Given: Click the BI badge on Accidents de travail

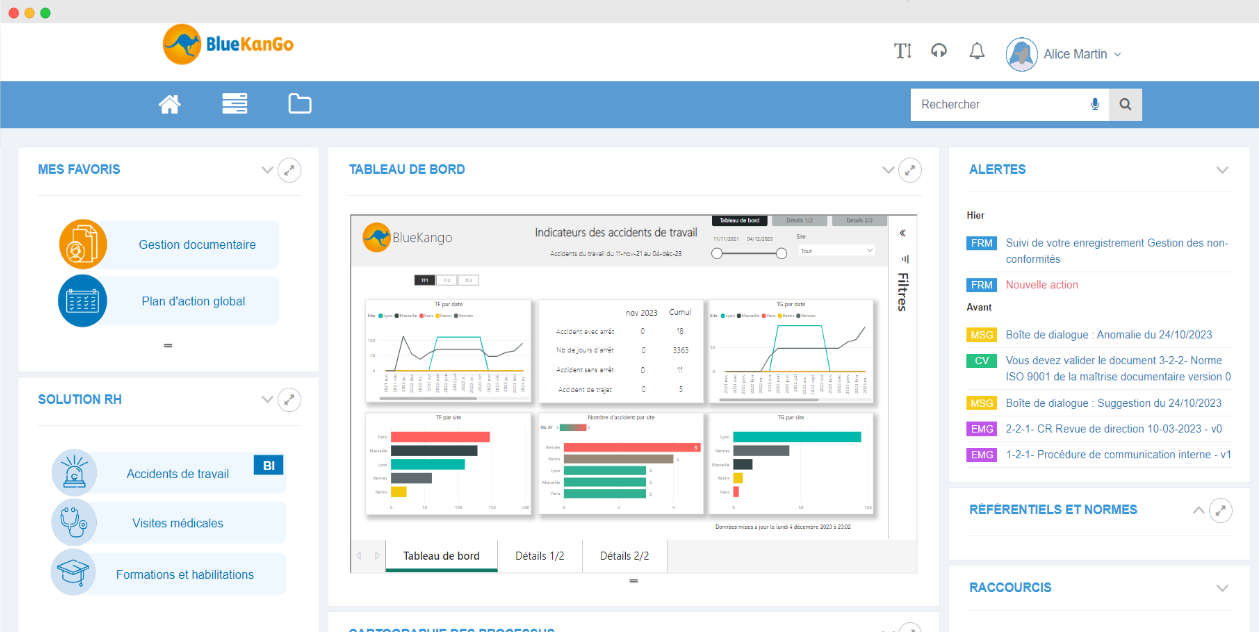Looking at the screenshot, I should point(268,465).
